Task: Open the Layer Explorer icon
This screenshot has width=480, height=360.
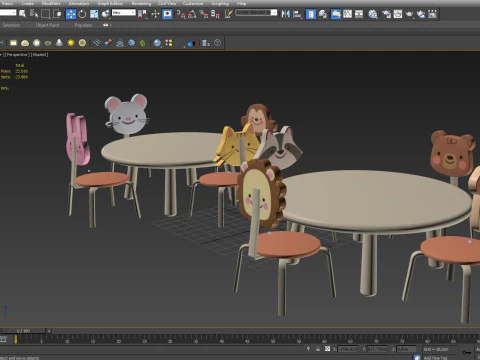Action: [323, 14]
